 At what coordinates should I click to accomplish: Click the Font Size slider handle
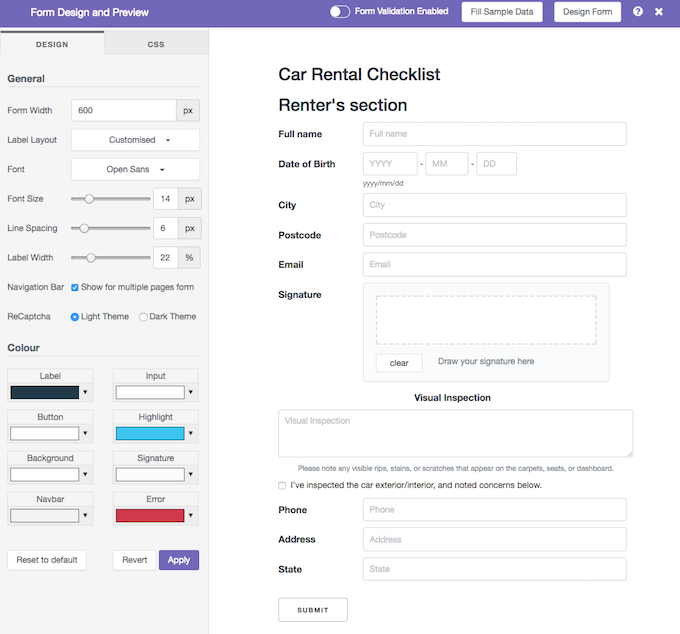(89, 199)
